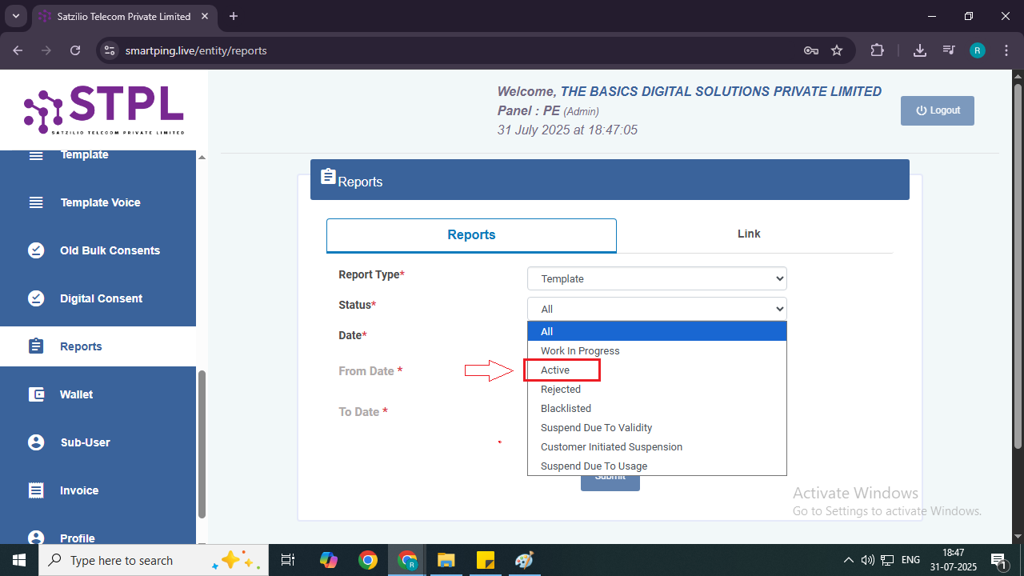Click the Digital Consent checkmark icon
This screenshot has height=576, width=1024.
(x=36, y=298)
